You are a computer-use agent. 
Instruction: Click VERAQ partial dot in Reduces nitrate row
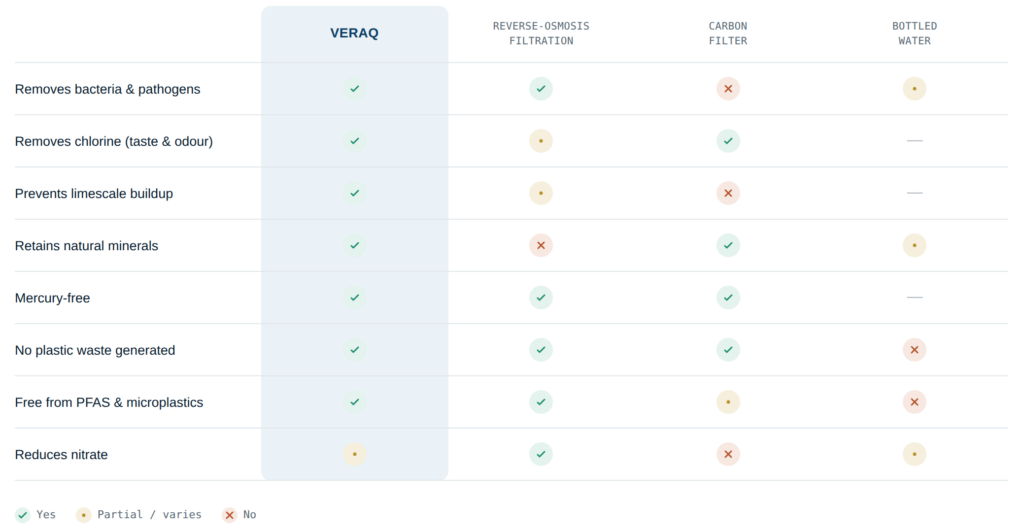(x=355, y=455)
